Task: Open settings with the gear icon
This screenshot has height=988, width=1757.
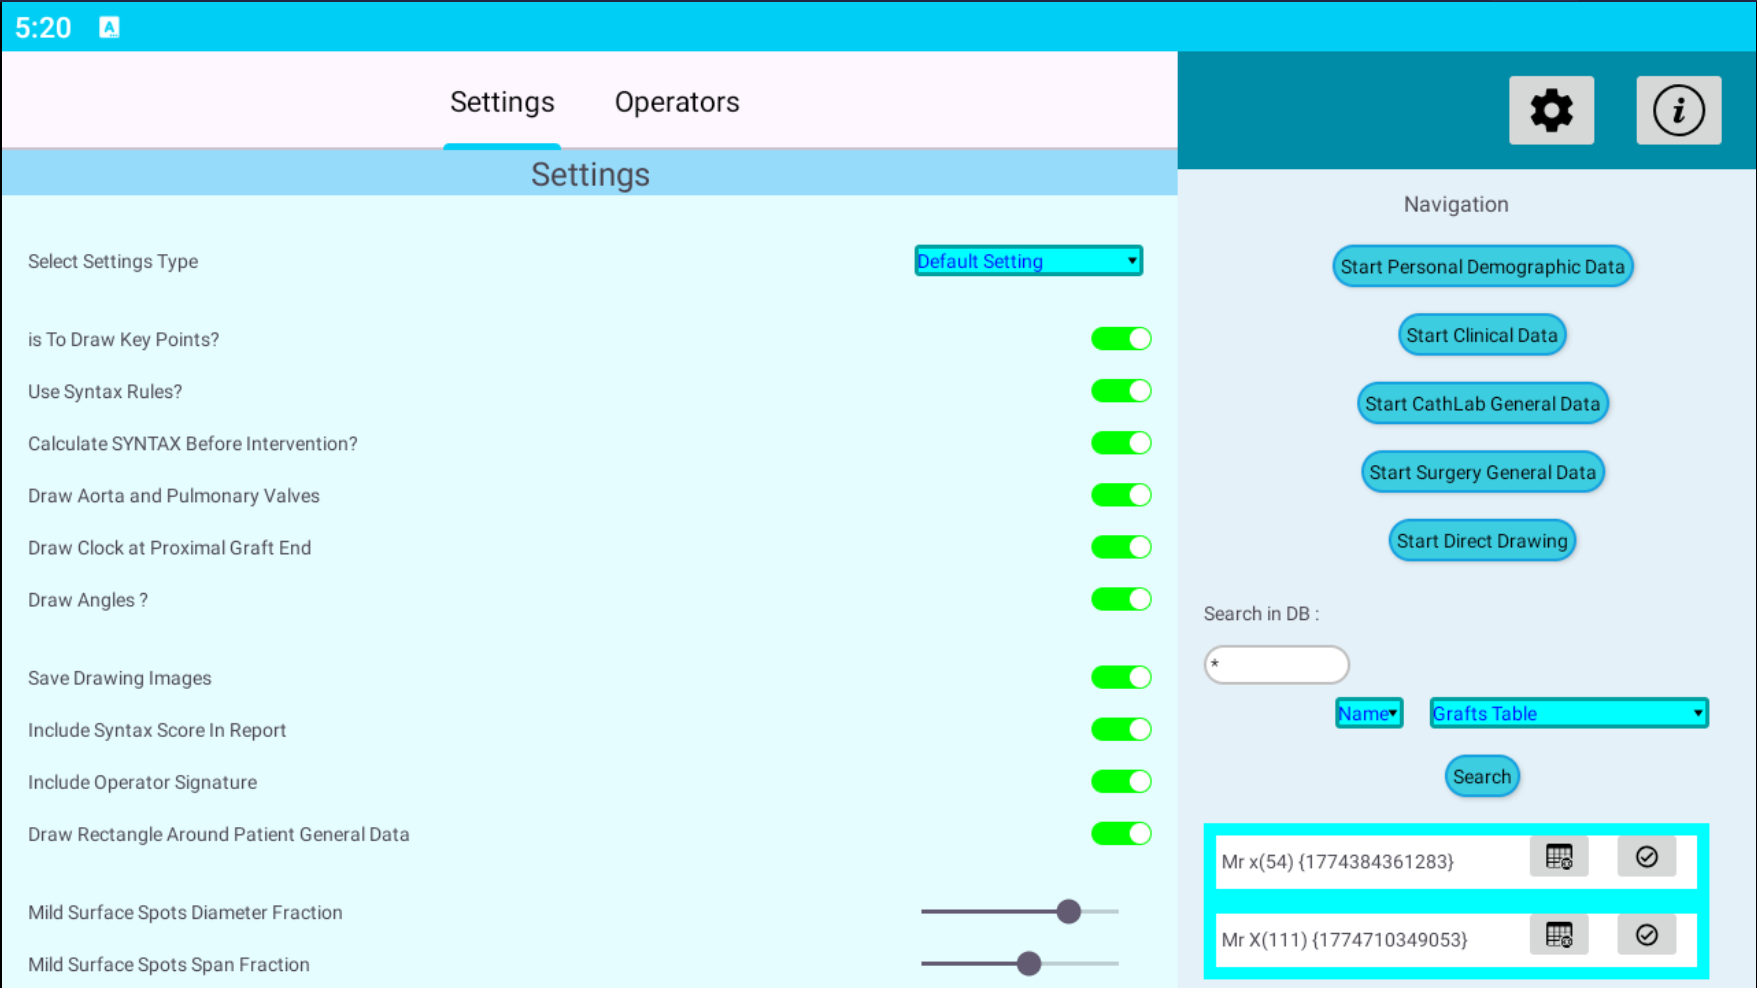Action: (x=1551, y=110)
